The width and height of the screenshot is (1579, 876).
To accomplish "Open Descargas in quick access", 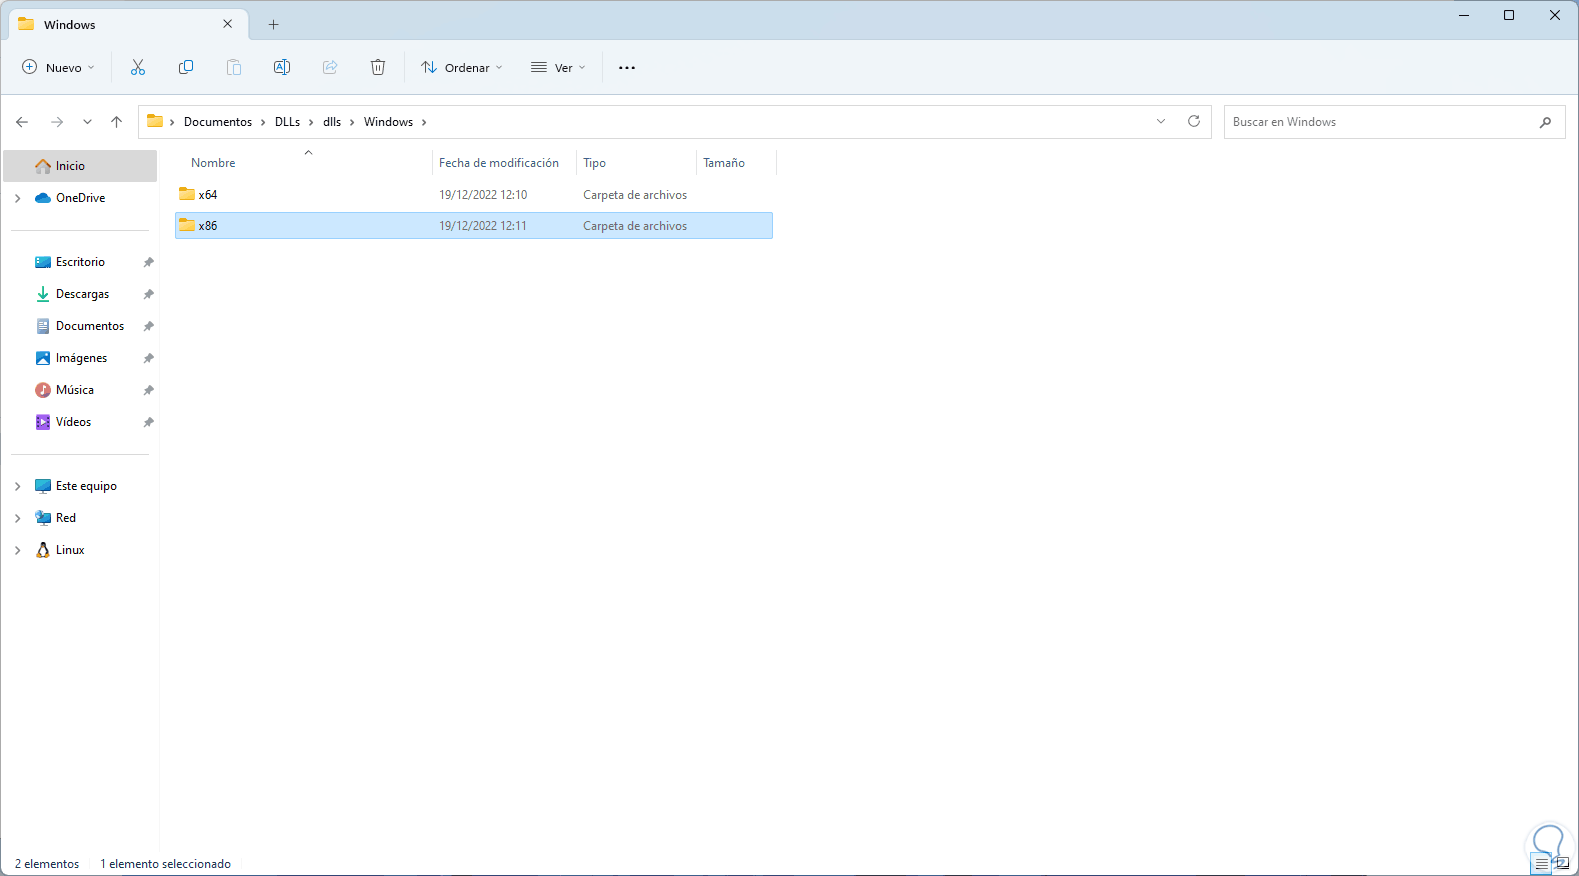I will pyautogui.click(x=82, y=294).
